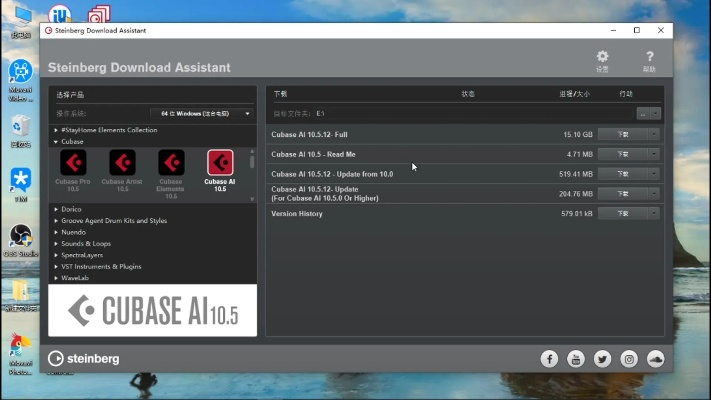Open dropdown arrow beside 10.5.0 Or Higher update

654,194
